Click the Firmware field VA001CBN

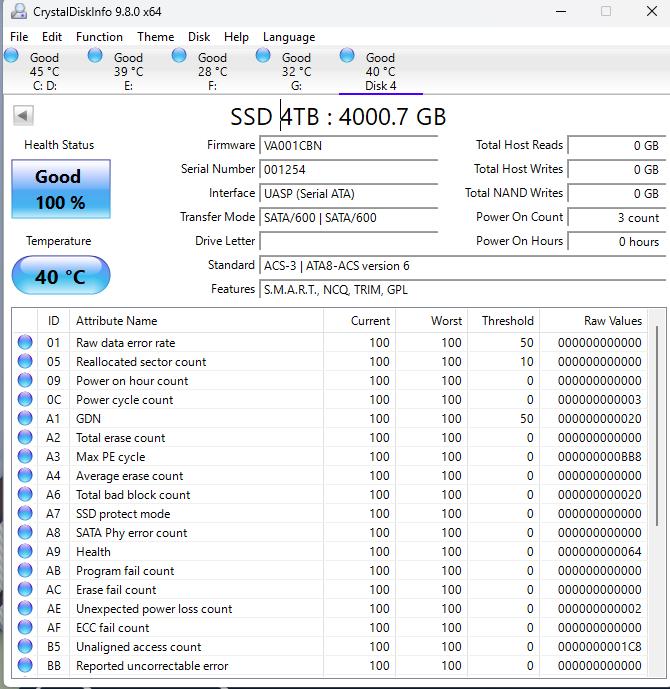pos(349,145)
